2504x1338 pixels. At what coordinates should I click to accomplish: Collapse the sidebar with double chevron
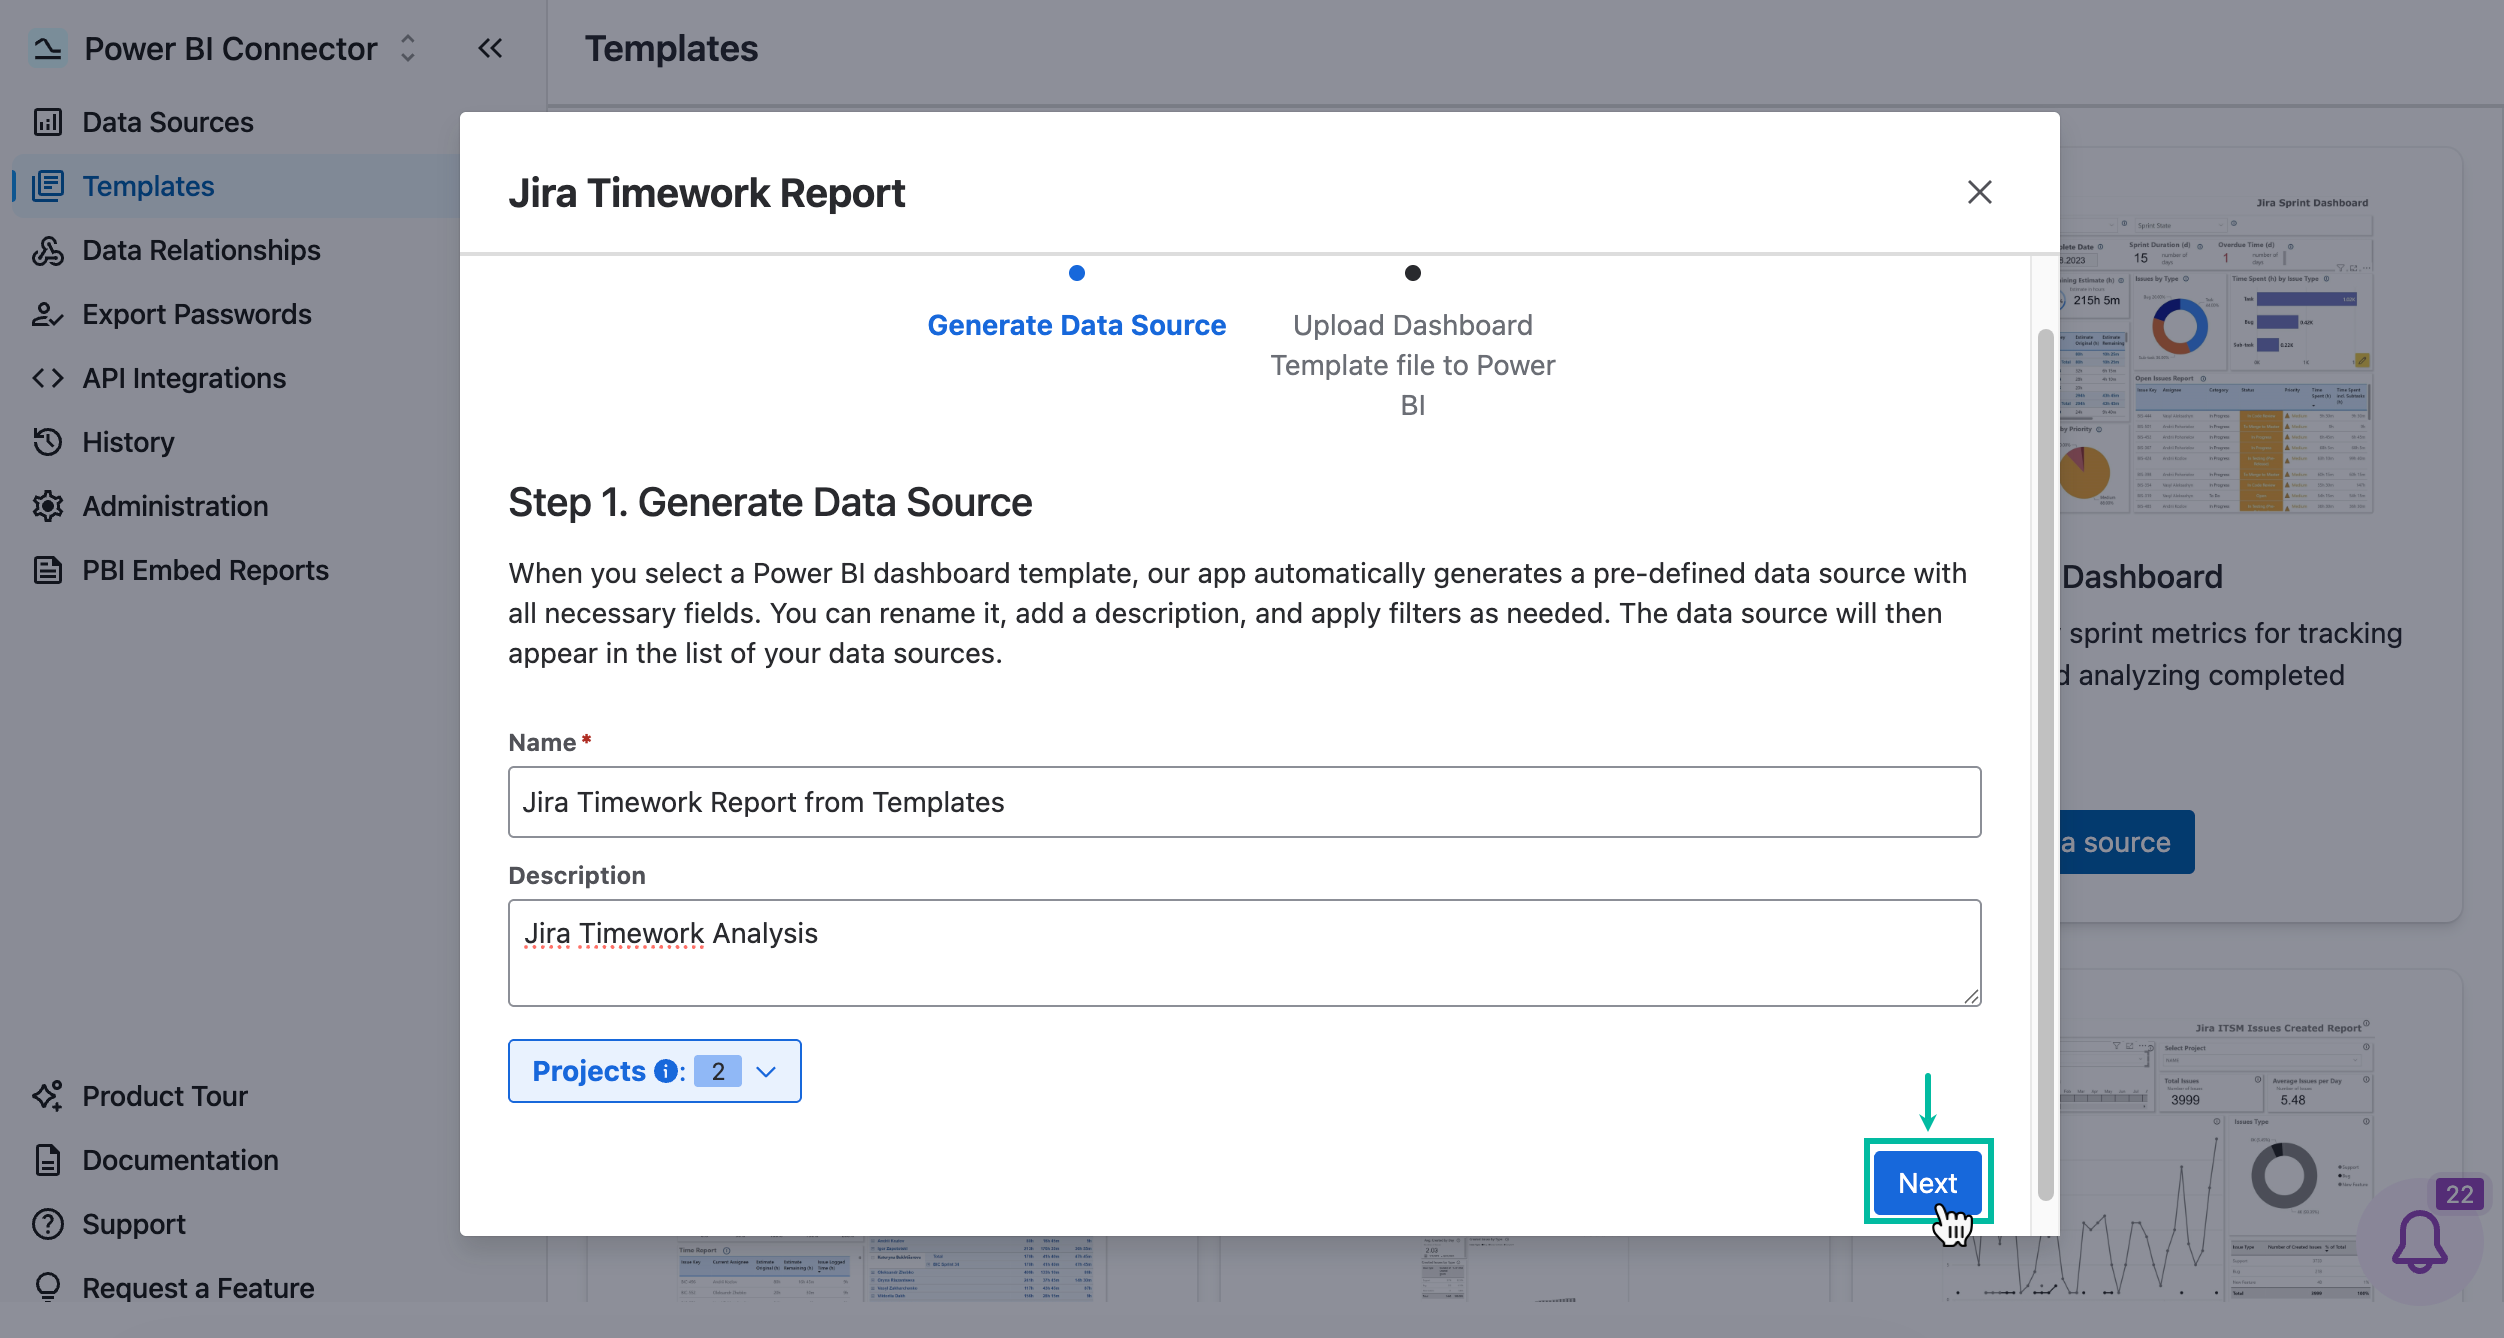click(x=490, y=48)
